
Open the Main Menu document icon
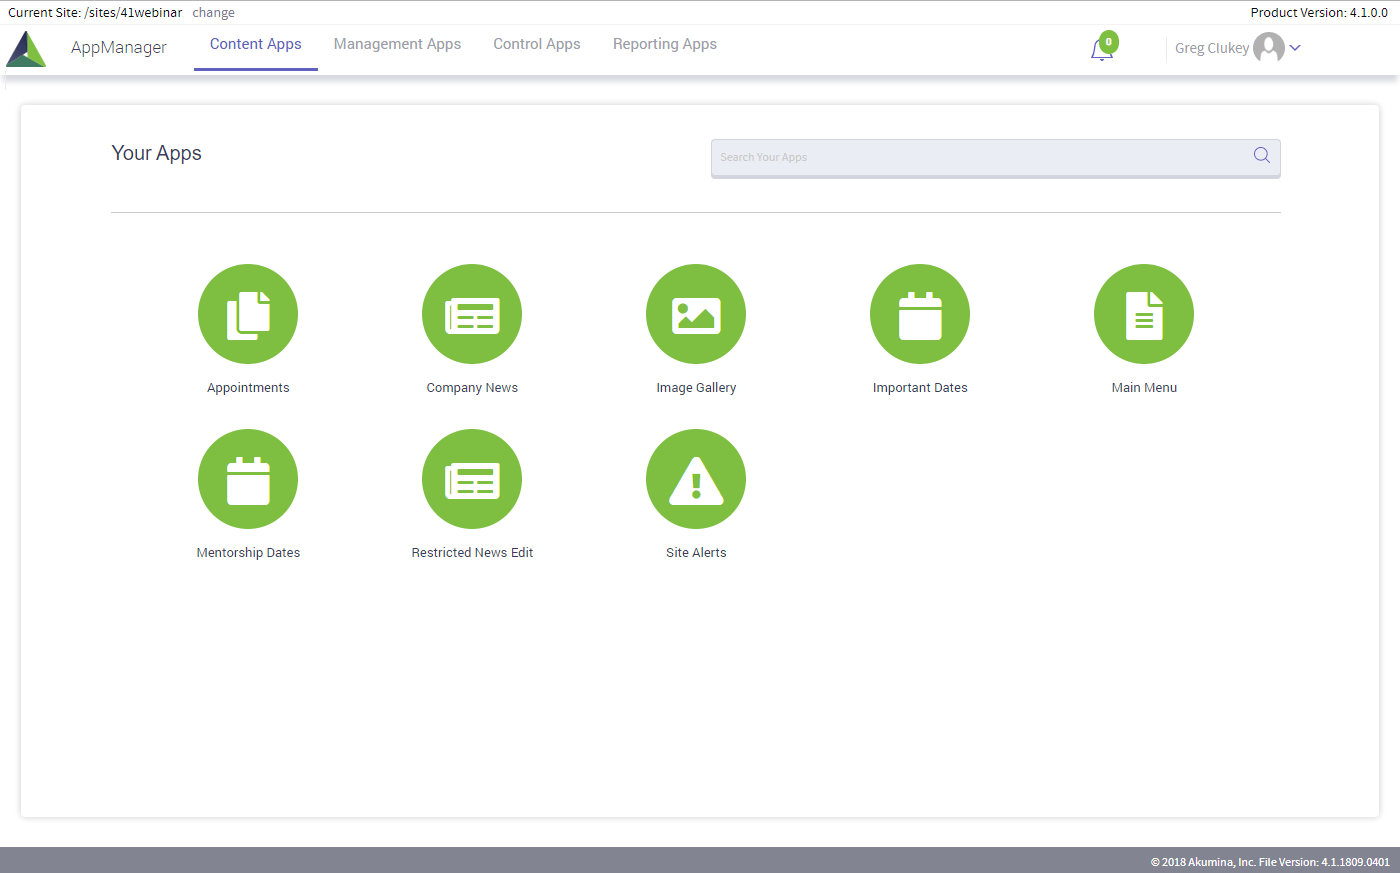pos(1144,314)
